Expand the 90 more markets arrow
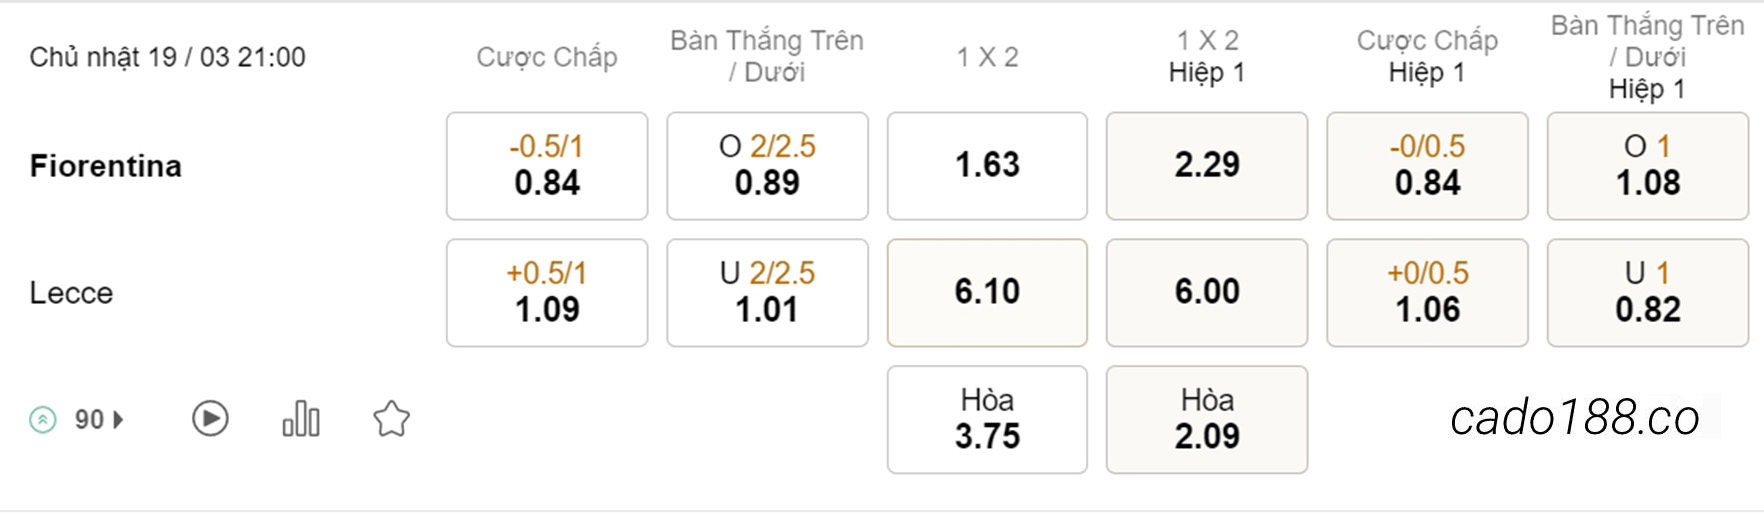 [x=119, y=419]
